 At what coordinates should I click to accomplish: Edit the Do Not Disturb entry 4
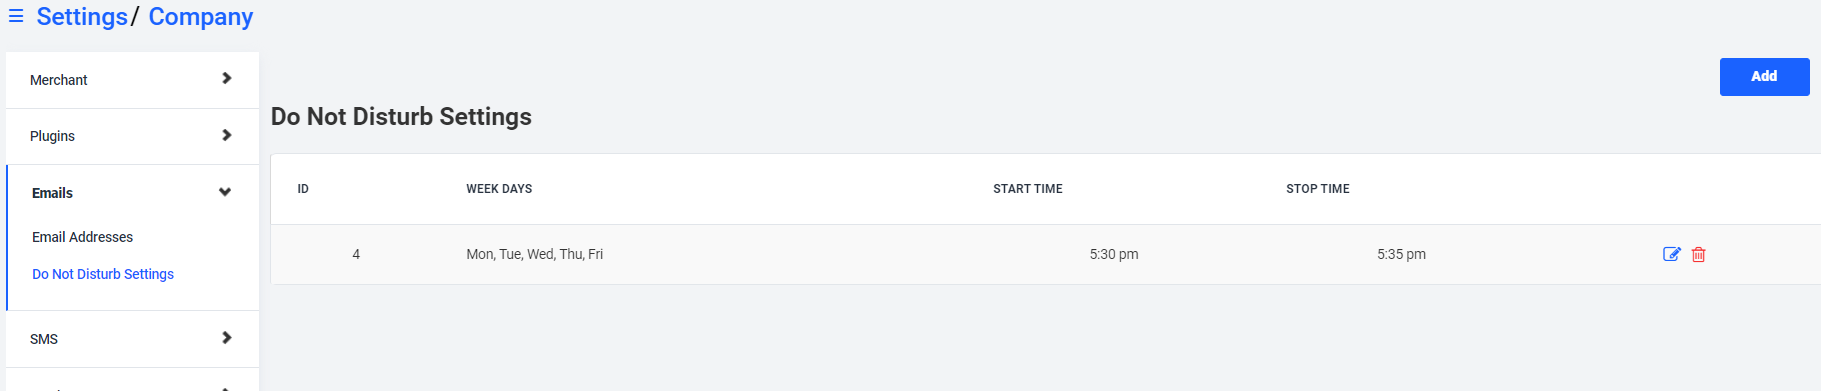click(x=1671, y=254)
